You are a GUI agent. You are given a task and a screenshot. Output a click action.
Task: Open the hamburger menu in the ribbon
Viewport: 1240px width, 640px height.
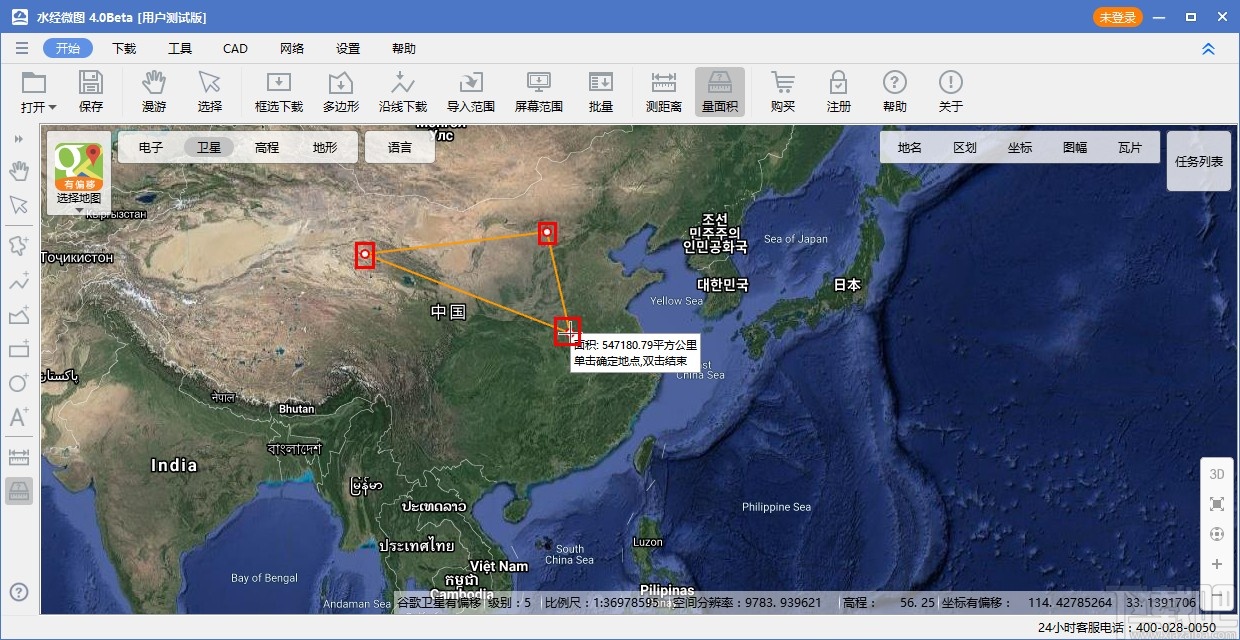coord(22,48)
